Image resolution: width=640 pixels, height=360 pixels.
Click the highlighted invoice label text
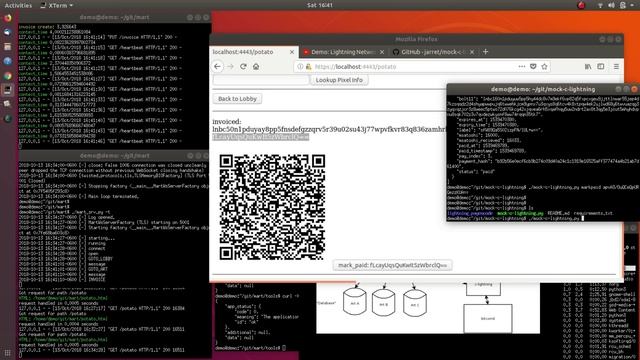260,137
